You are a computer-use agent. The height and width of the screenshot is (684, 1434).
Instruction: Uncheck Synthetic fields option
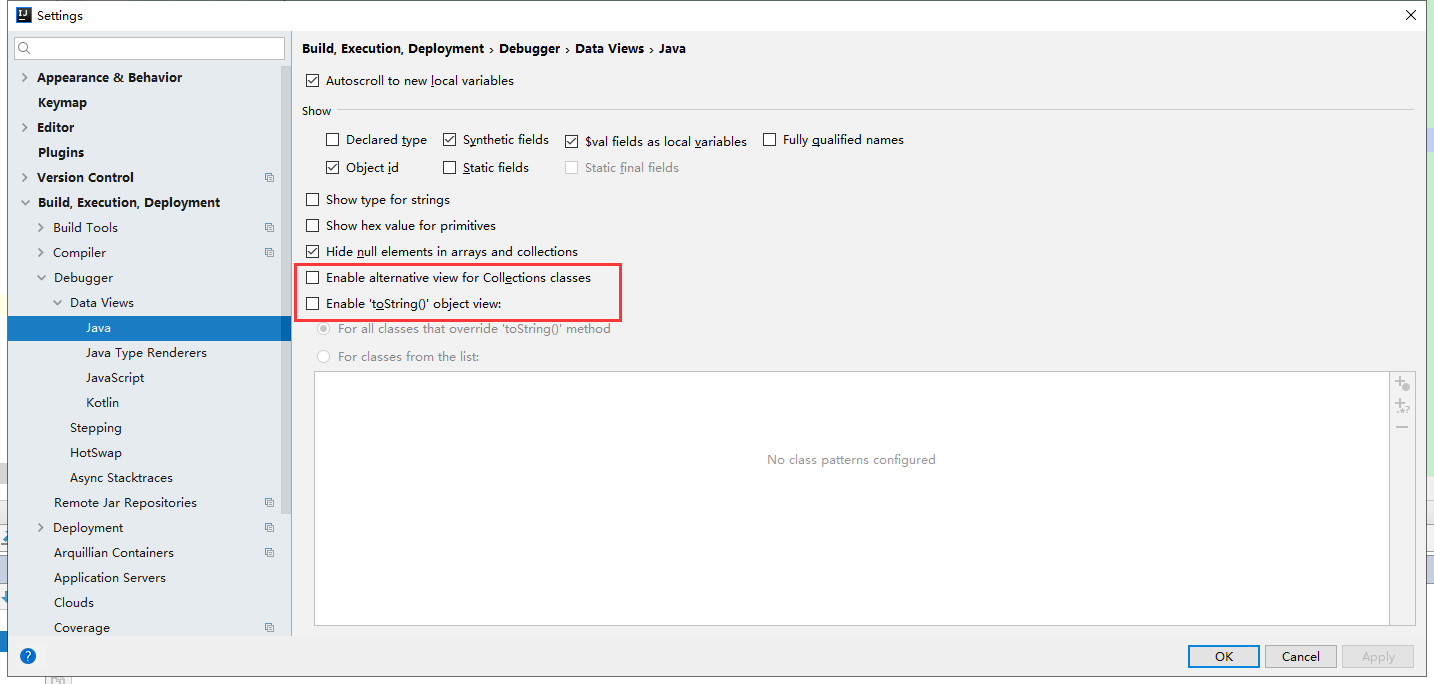(450, 140)
